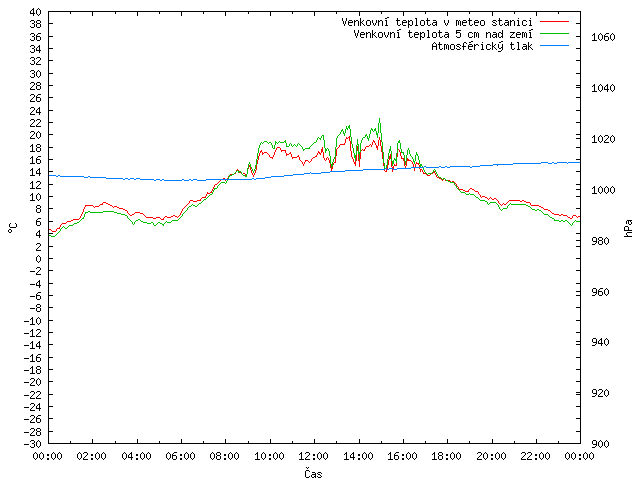Click the pressure label '1060'
Image resolution: width=640 pixels, height=480 pixels.
click(603, 37)
